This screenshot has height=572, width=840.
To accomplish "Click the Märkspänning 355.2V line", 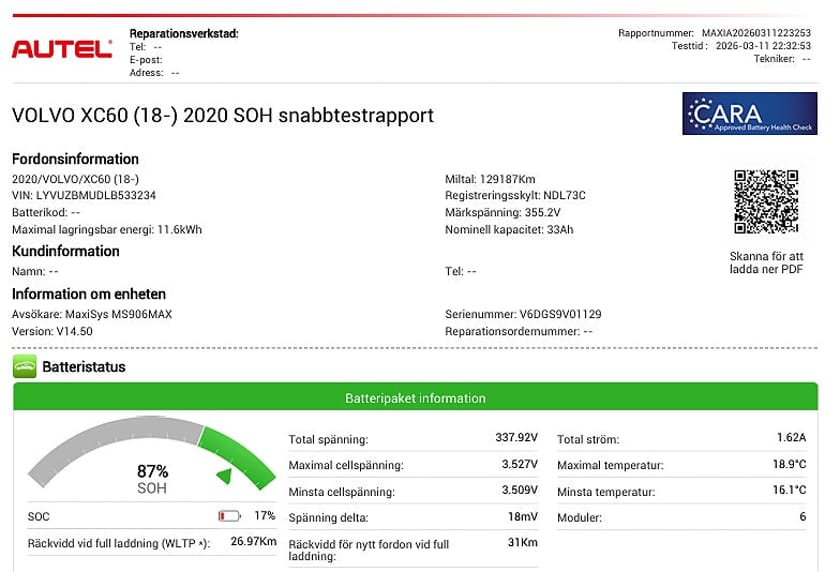I will 502,213.
